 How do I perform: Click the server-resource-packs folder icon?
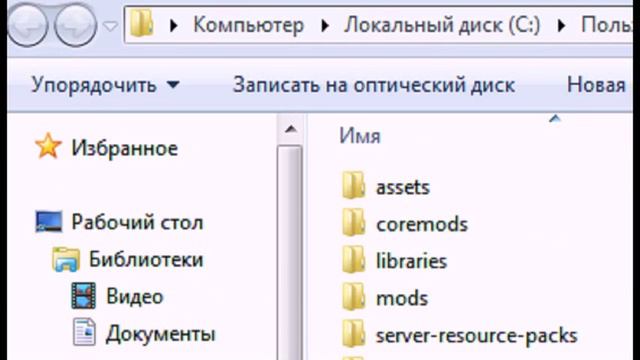click(353, 333)
